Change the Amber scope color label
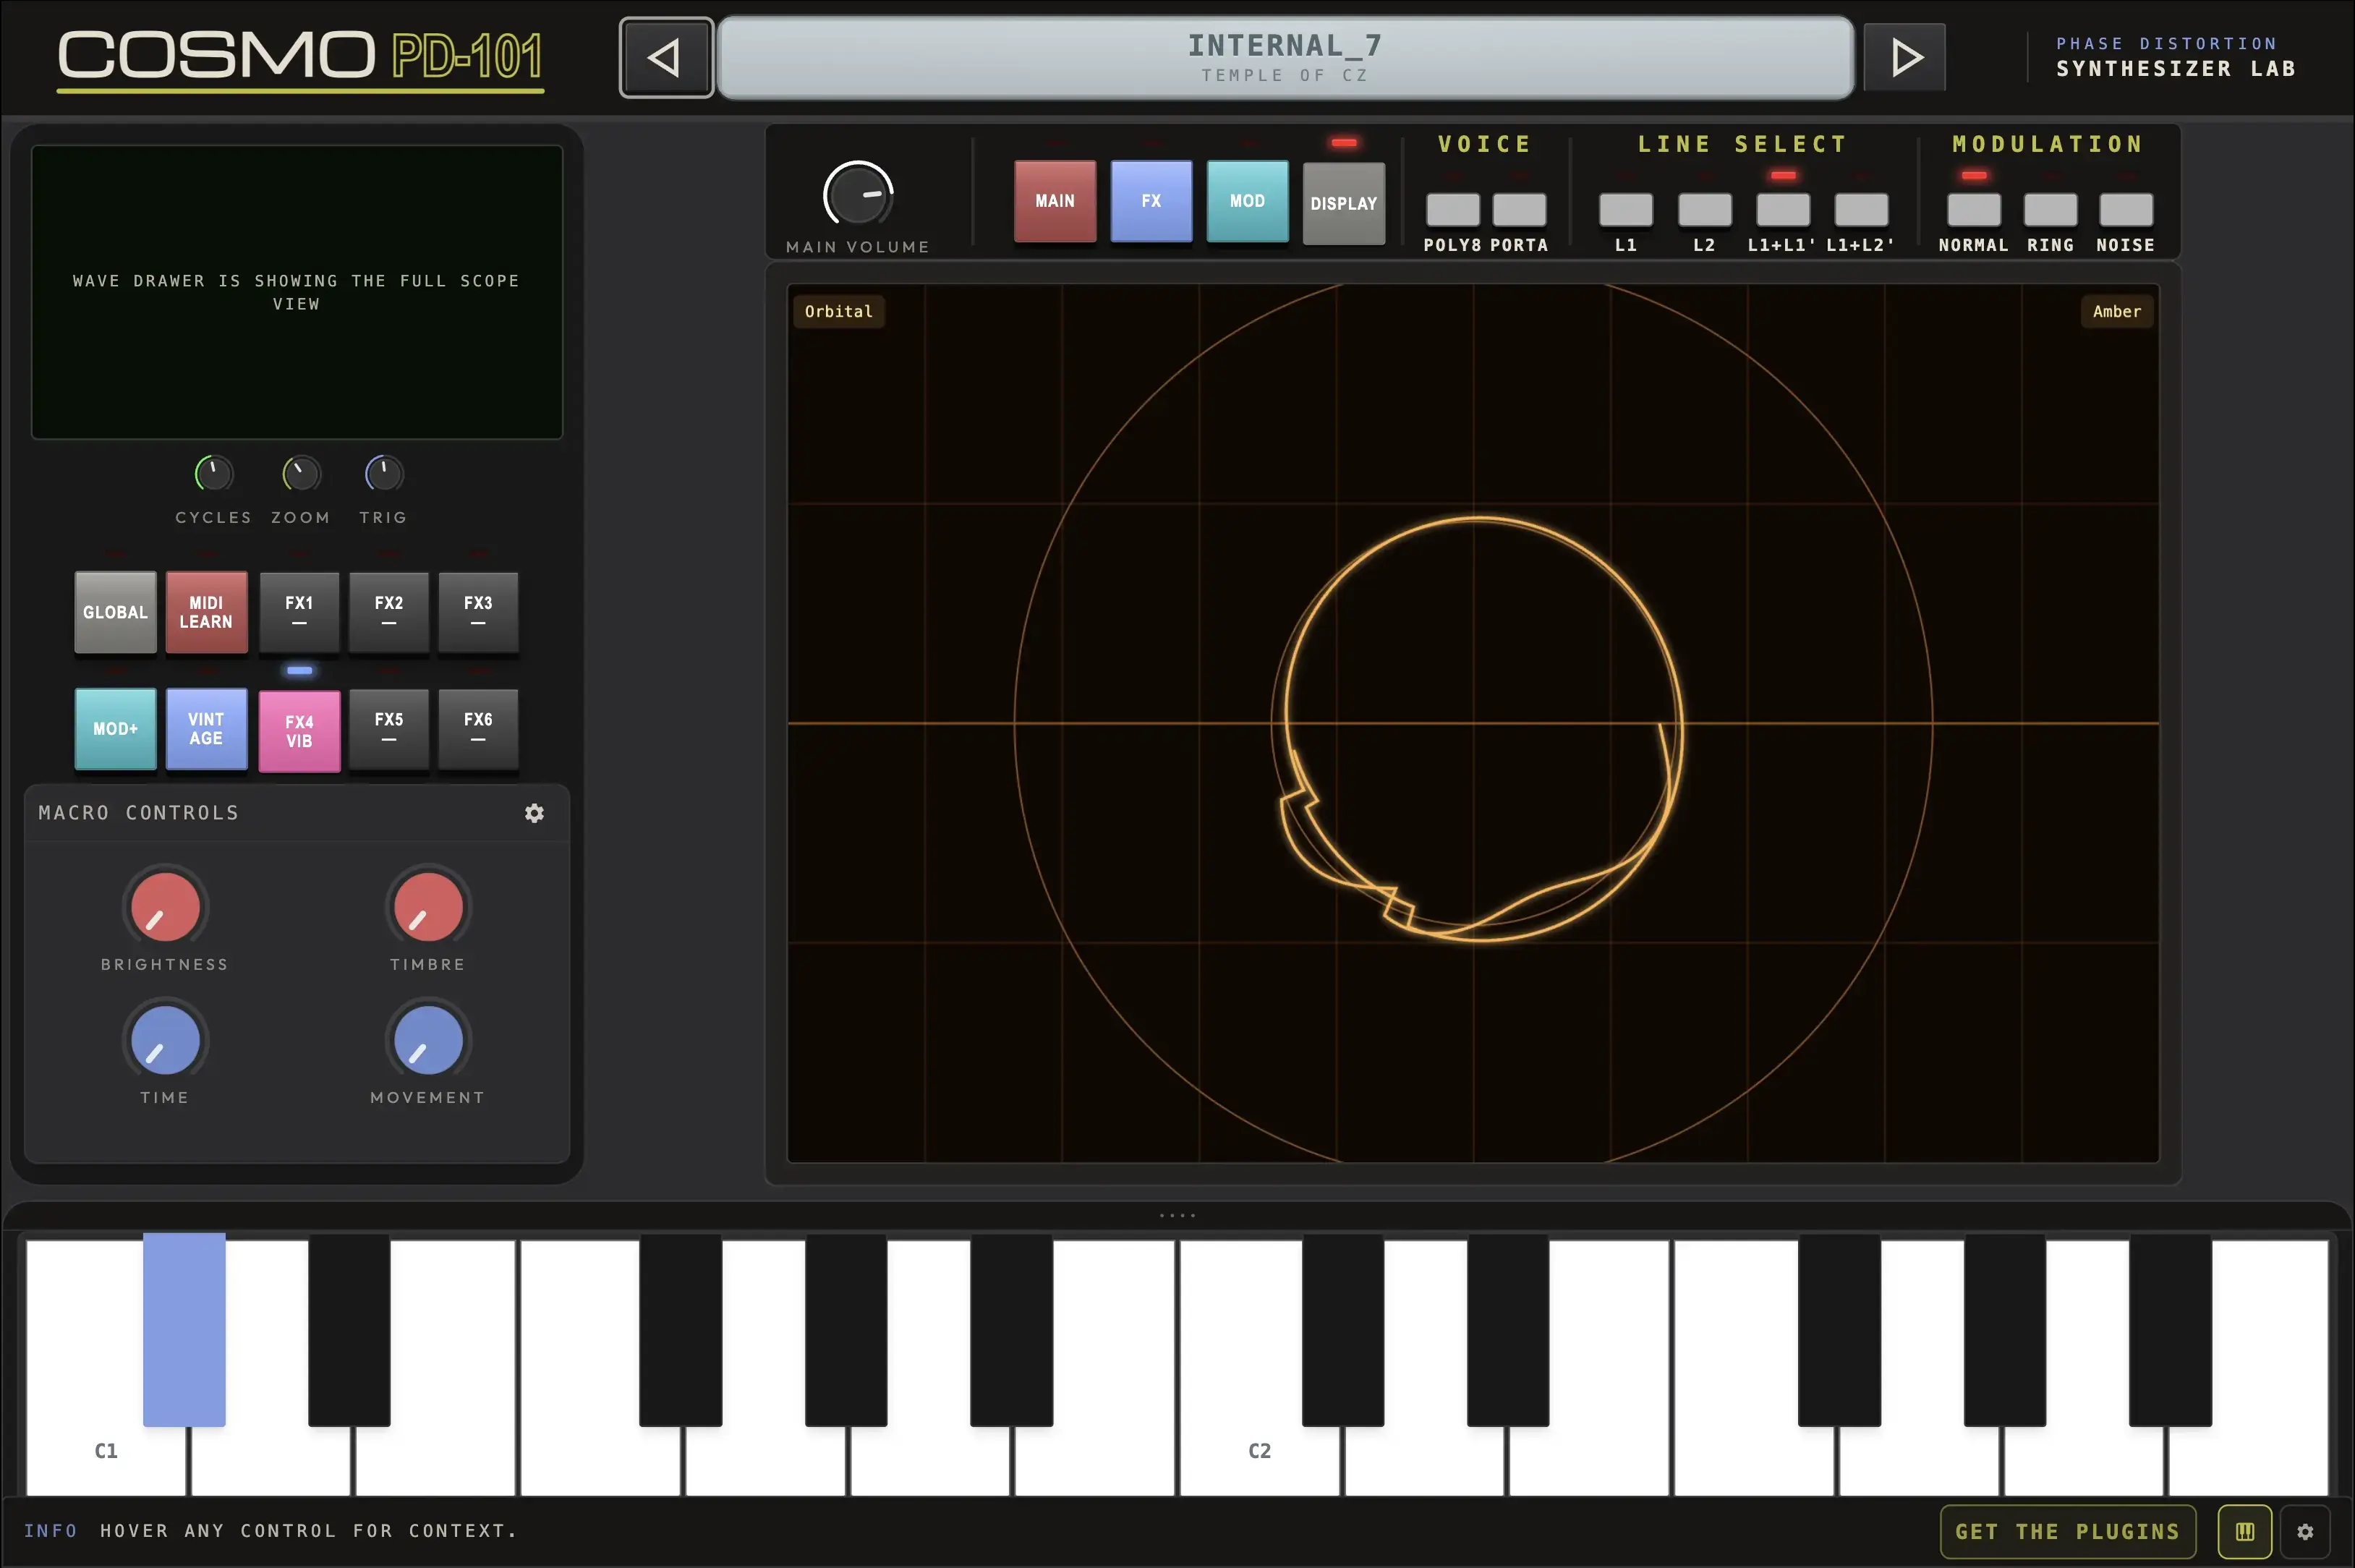This screenshot has width=2355, height=1568. pyautogui.click(x=2117, y=311)
